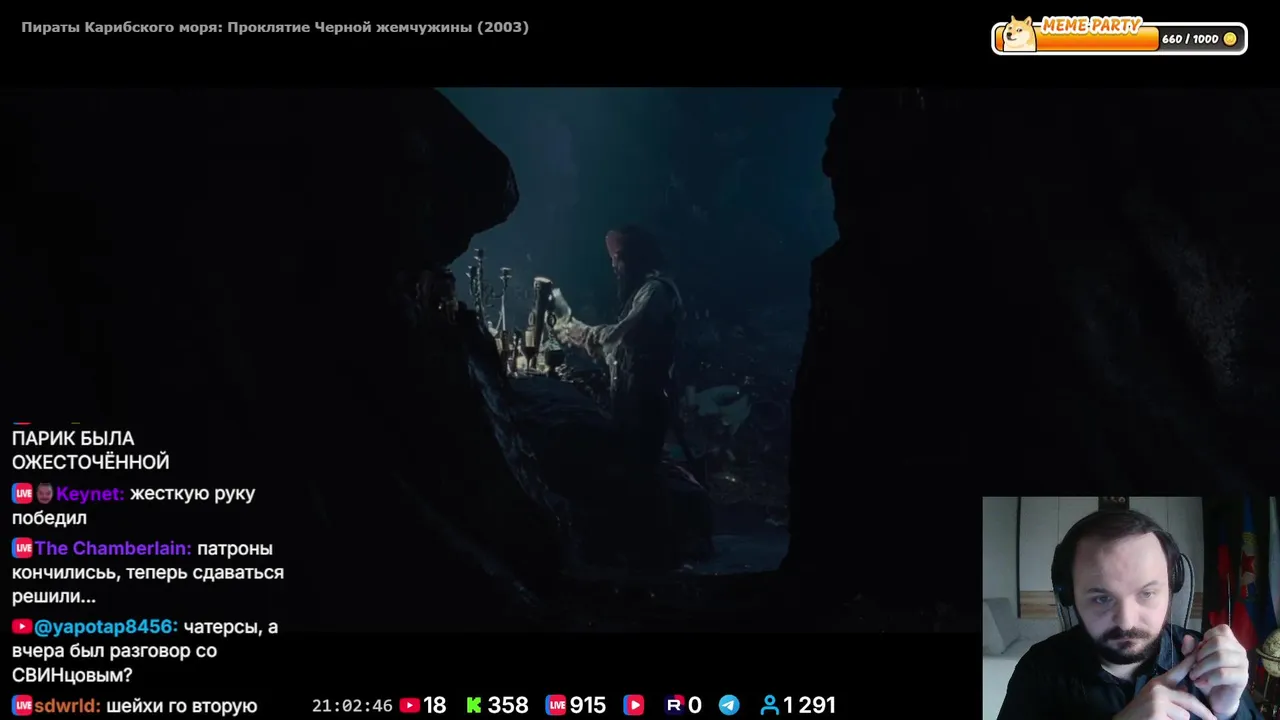1280x720 pixels.
Task: Click the total viewers person icon
Action: point(769,706)
